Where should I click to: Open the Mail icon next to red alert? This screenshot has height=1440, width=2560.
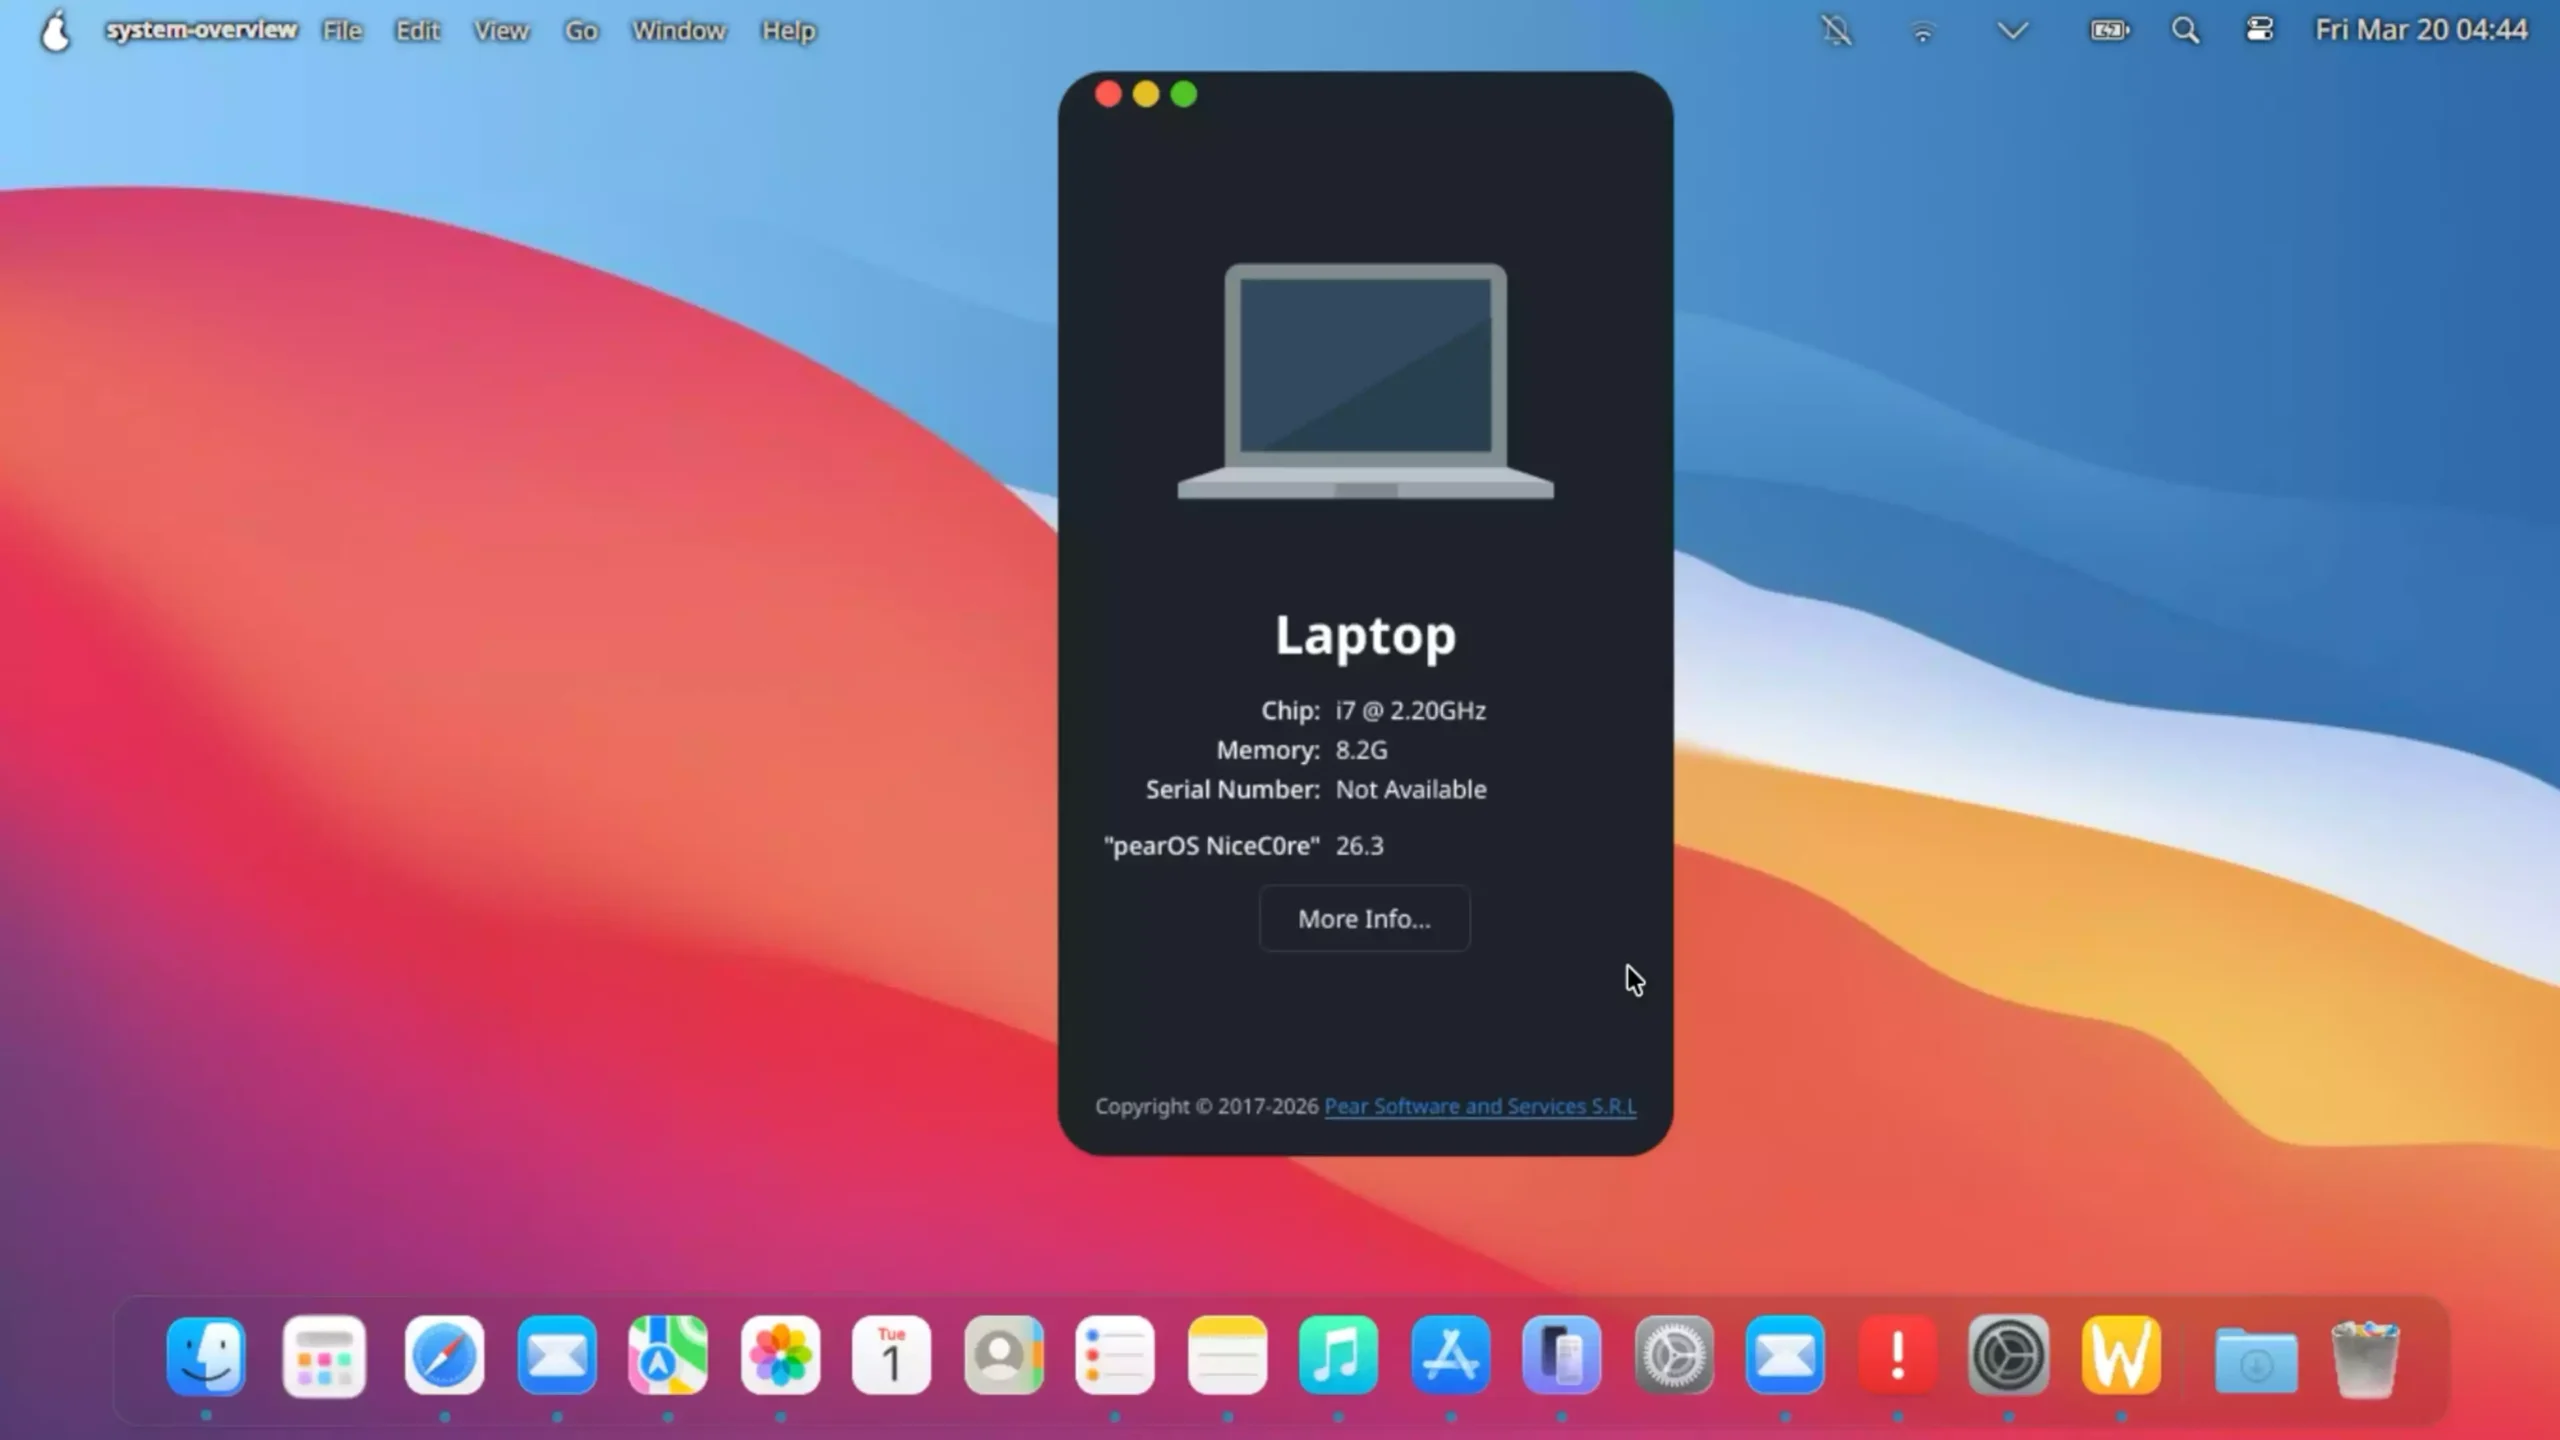point(1785,1356)
